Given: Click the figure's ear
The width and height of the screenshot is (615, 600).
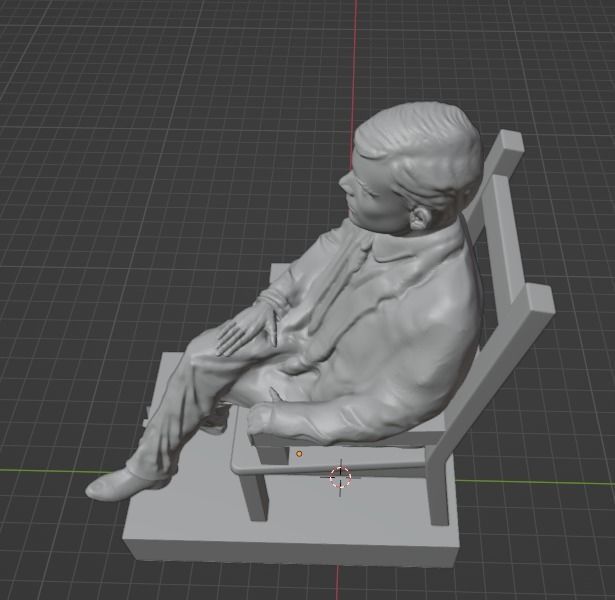Looking at the screenshot, I should coord(420,218).
